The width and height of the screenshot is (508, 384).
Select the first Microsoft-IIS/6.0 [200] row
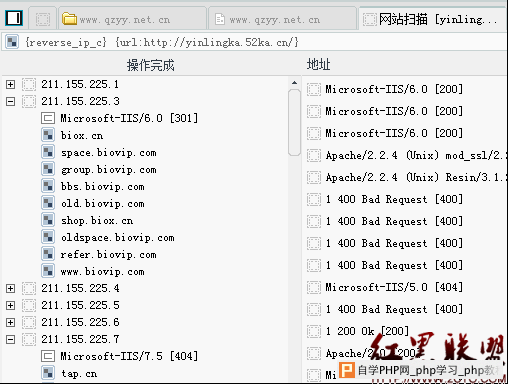click(x=394, y=89)
